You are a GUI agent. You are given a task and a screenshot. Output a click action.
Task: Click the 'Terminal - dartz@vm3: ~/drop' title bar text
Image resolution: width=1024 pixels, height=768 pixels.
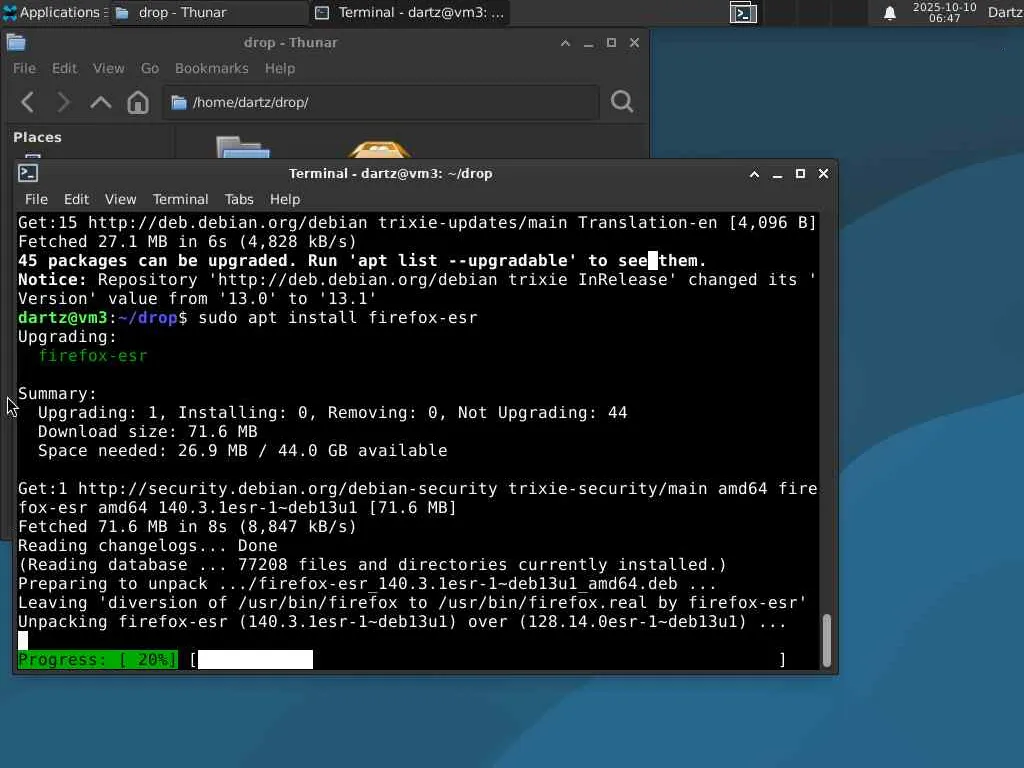[x=391, y=174]
